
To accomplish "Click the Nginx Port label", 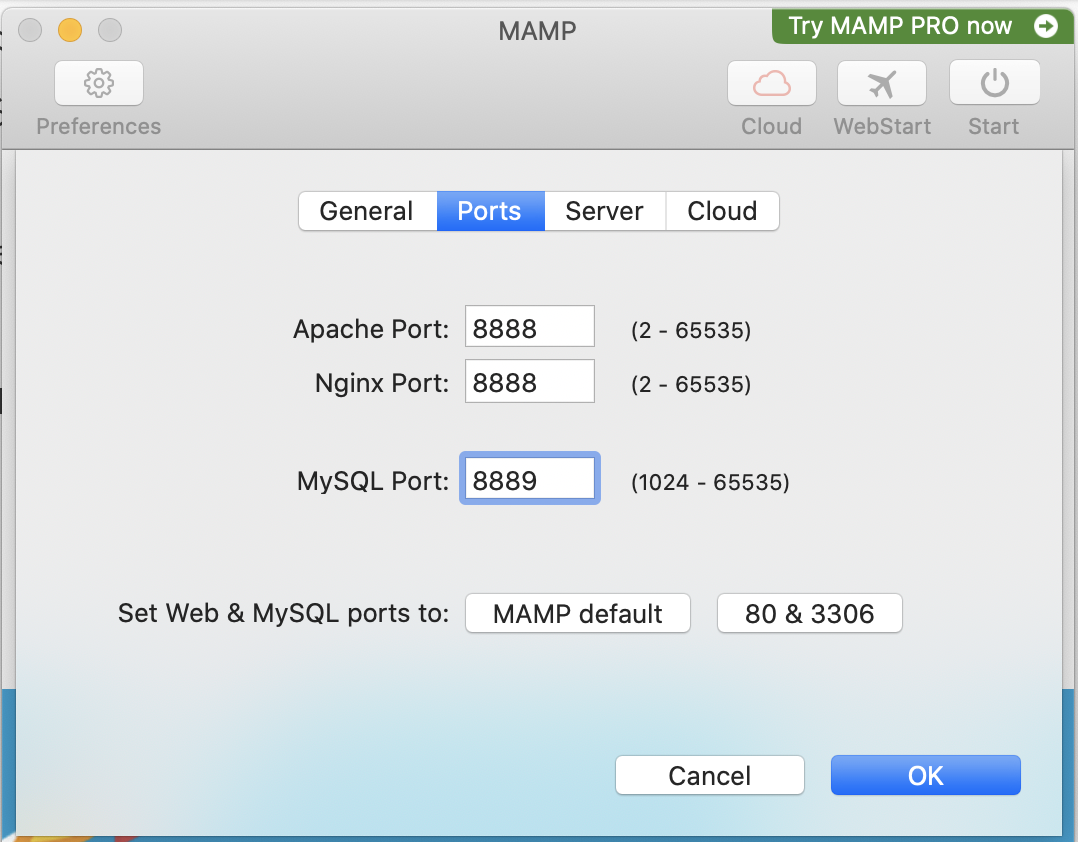I will [x=382, y=383].
